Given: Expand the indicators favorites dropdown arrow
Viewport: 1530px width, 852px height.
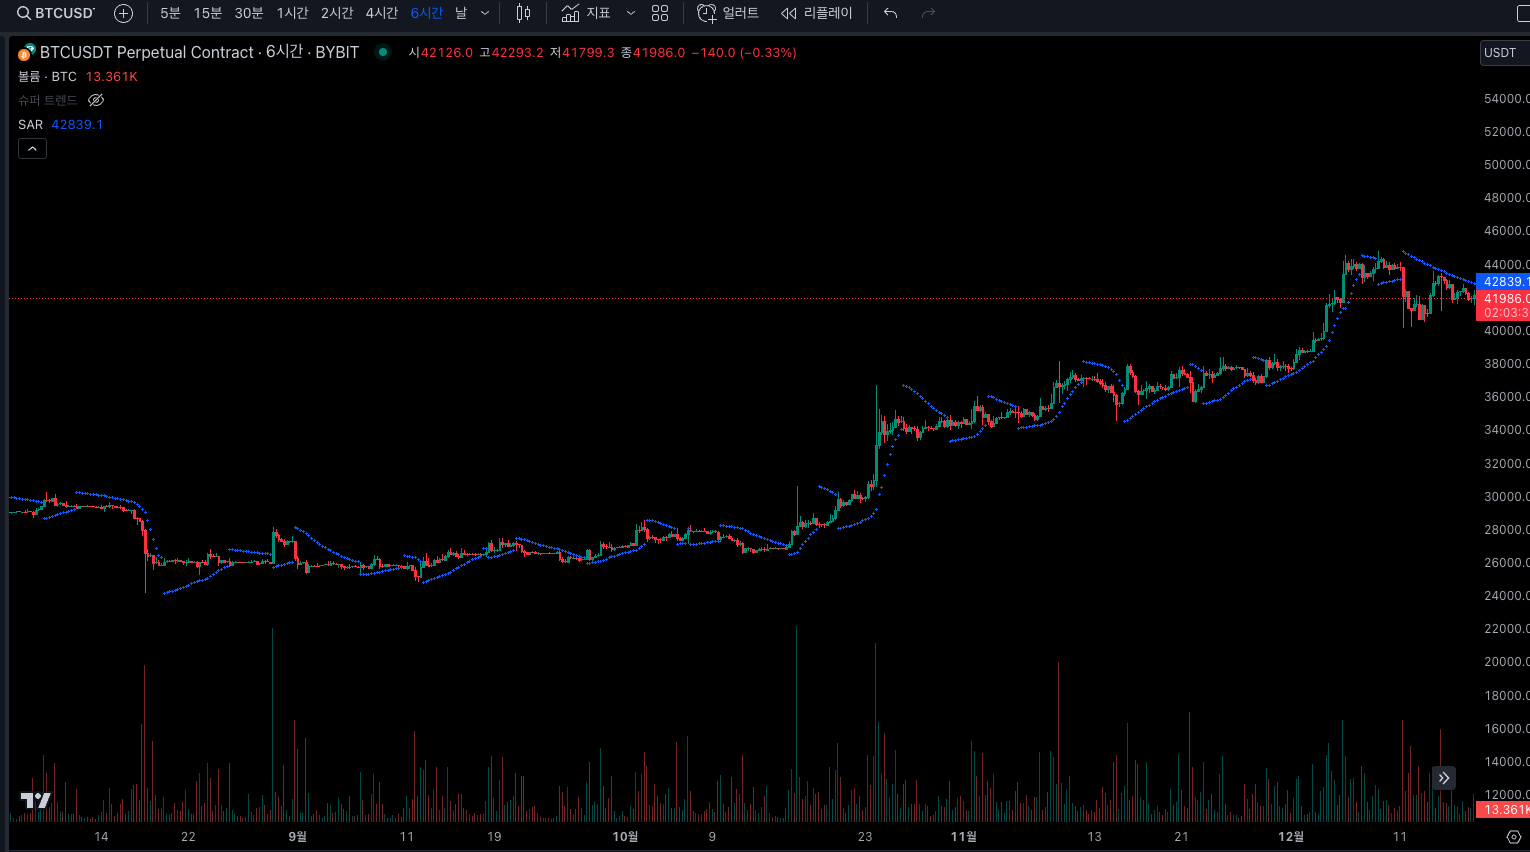Looking at the screenshot, I should tap(630, 13).
